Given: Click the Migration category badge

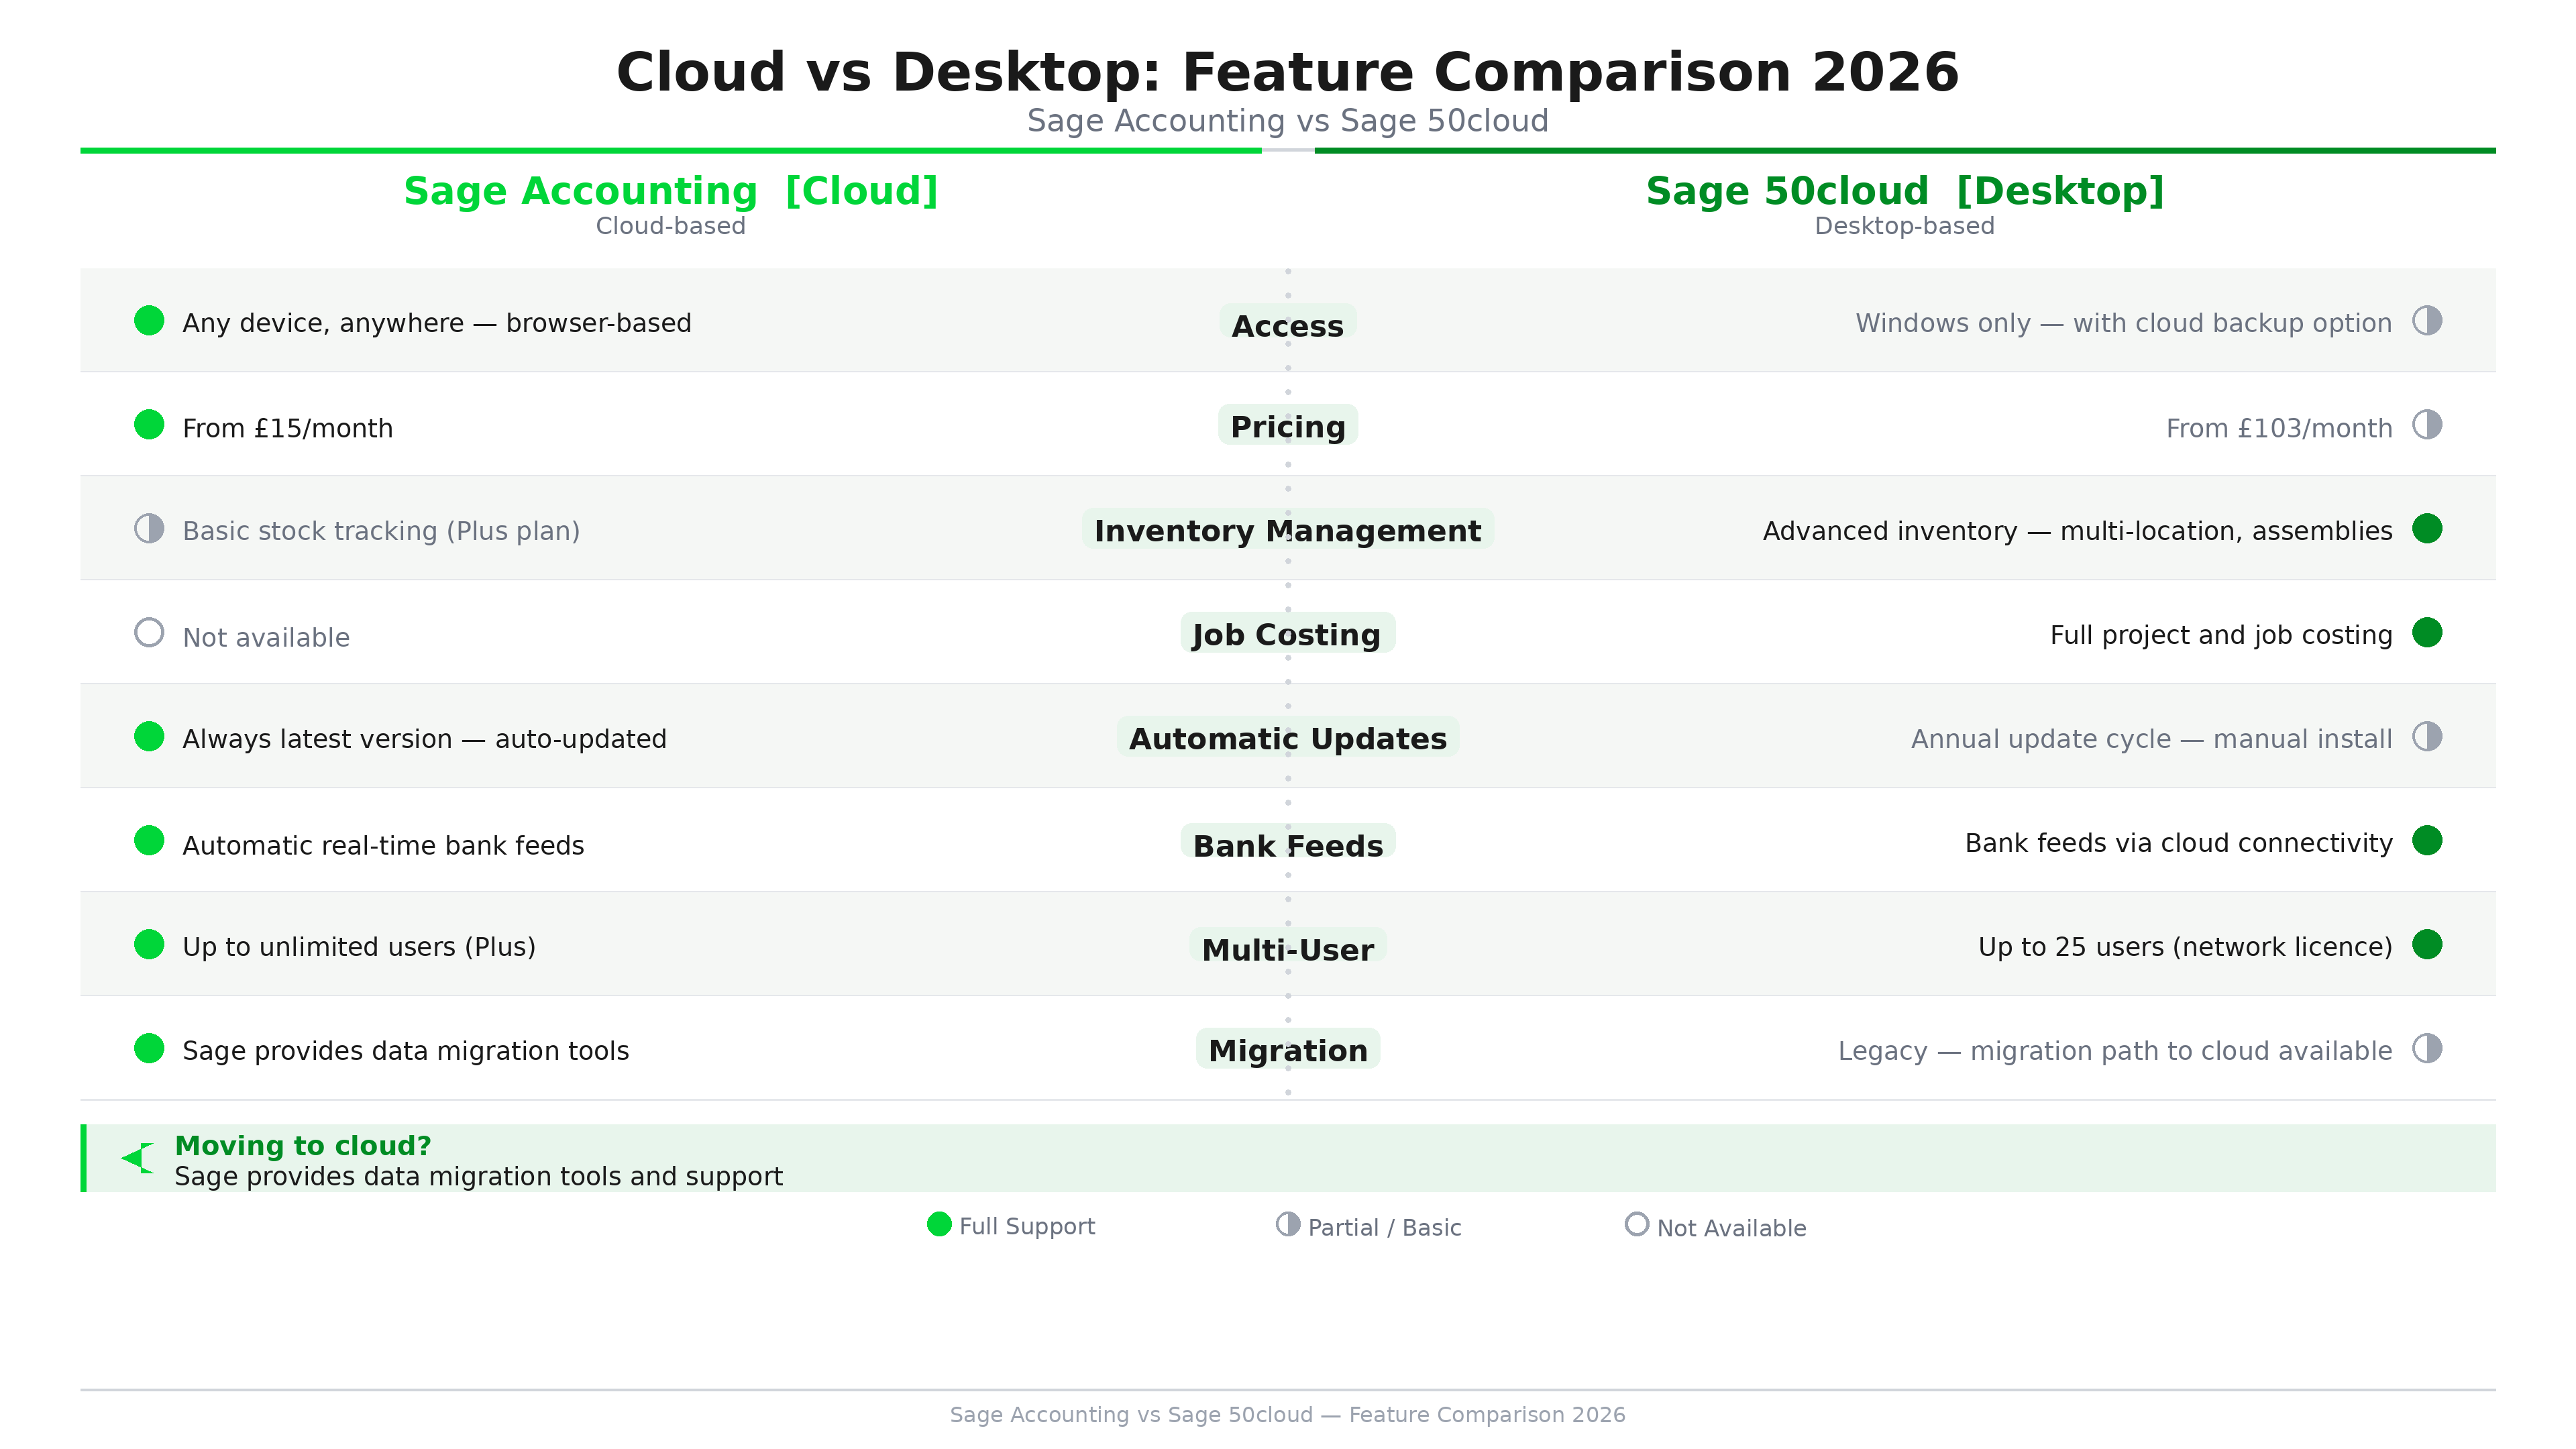Looking at the screenshot, I should pos(1287,1050).
